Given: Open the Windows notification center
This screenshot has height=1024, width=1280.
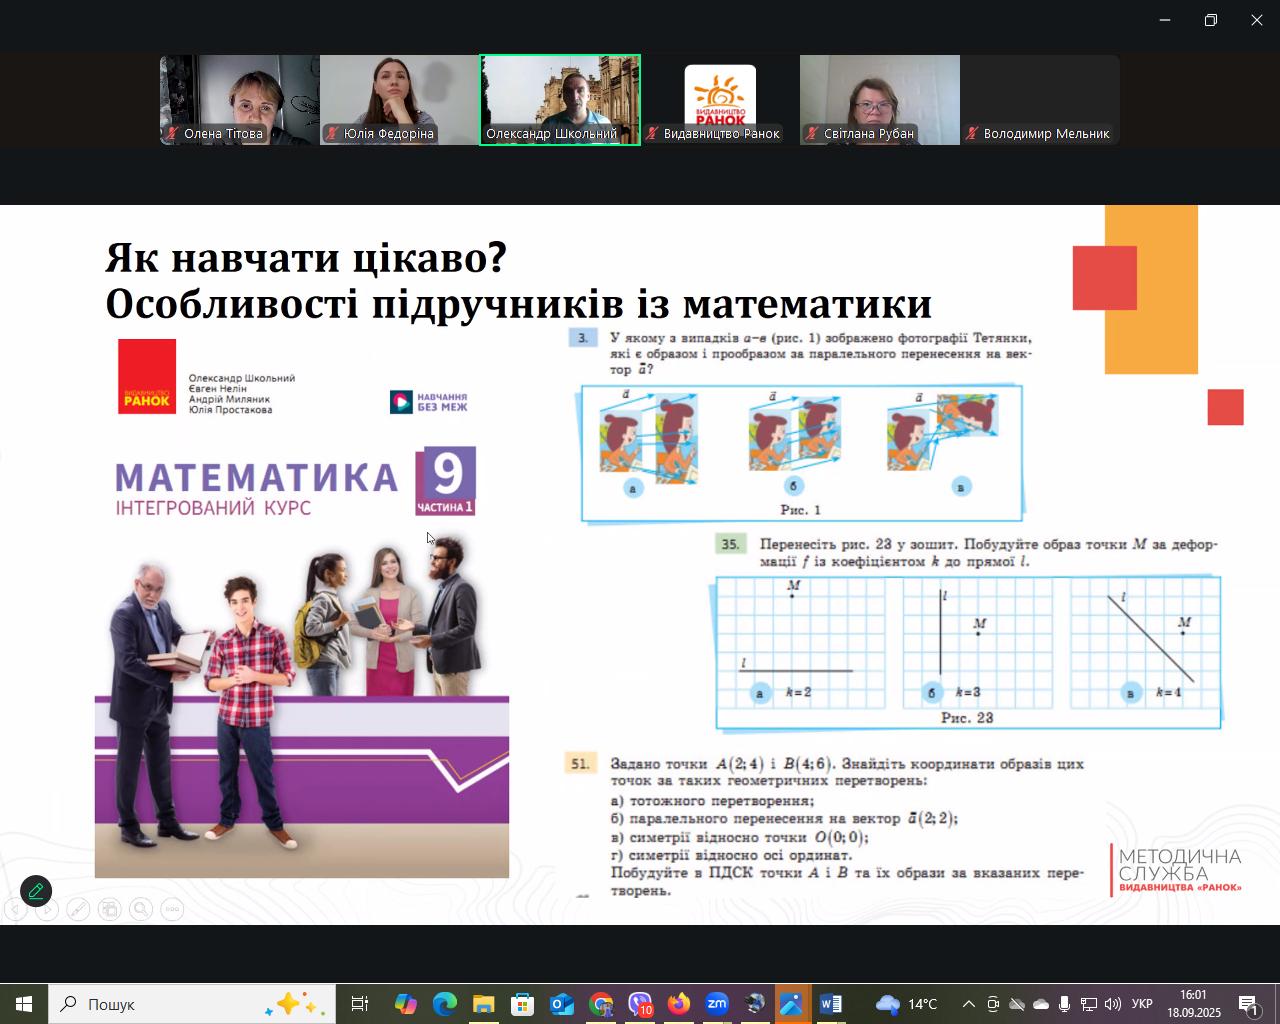Looking at the screenshot, I should coord(1248,1004).
